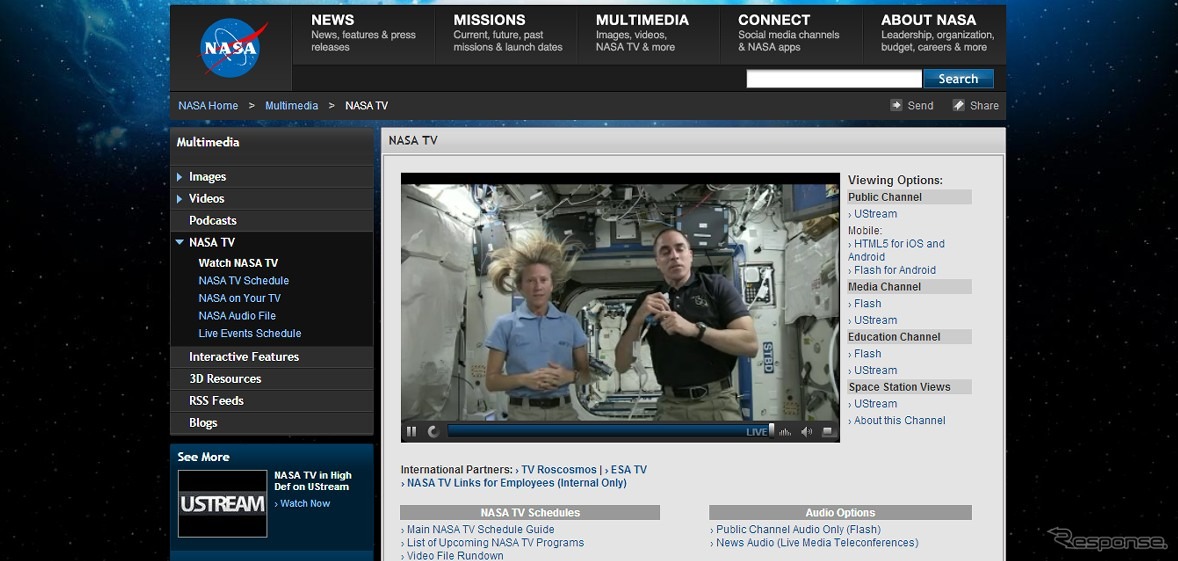1178x561 pixels.
Task: Click the live video frame
Action: pyautogui.click(x=620, y=302)
